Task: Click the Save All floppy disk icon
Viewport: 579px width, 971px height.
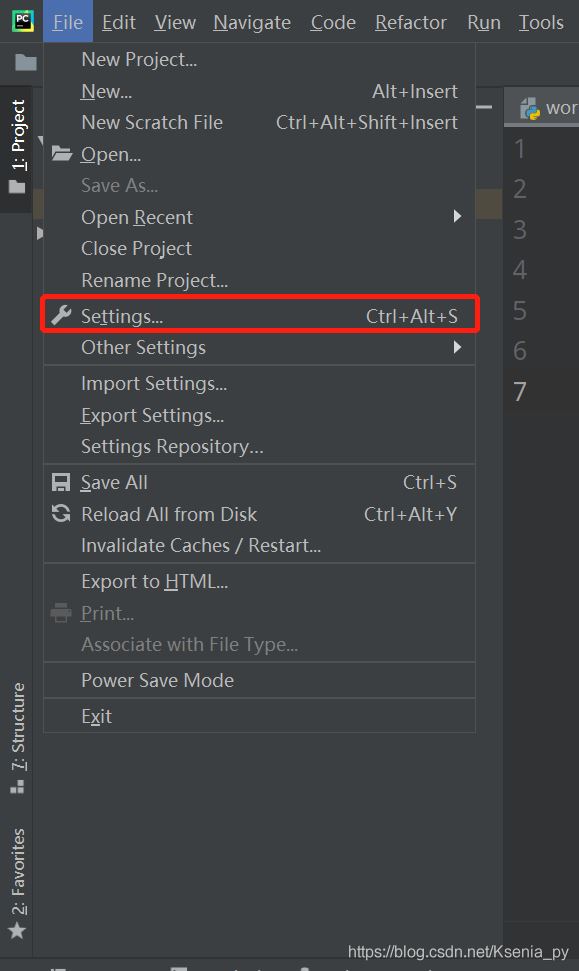Action: click(61, 482)
